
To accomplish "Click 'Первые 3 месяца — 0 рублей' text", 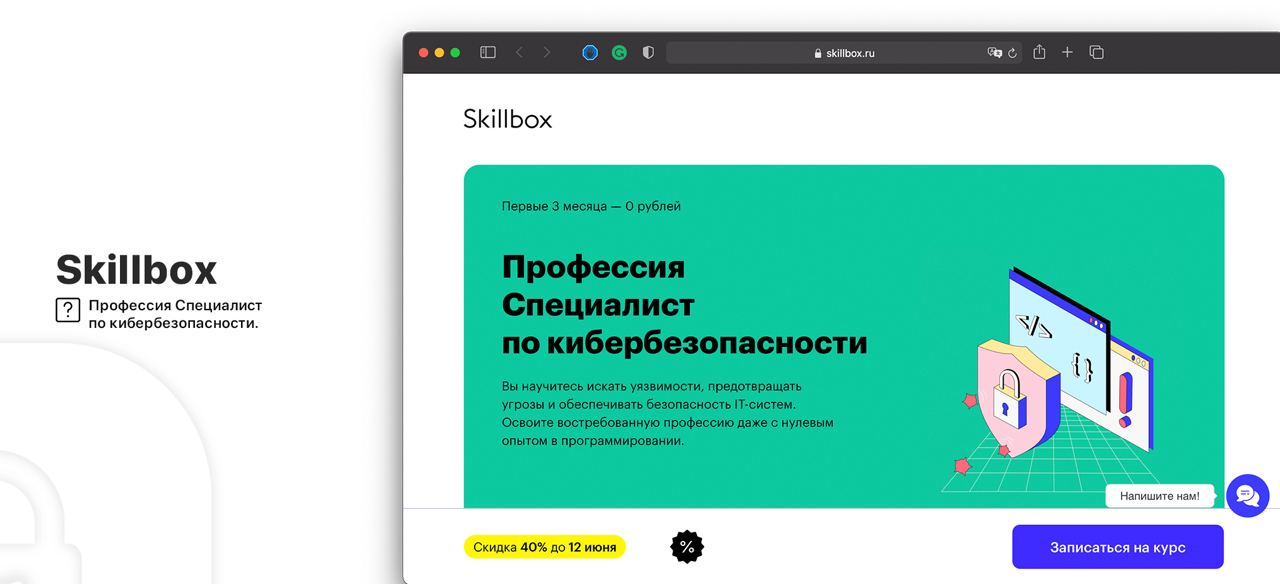I will pyautogui.click(x=591, y=206).
